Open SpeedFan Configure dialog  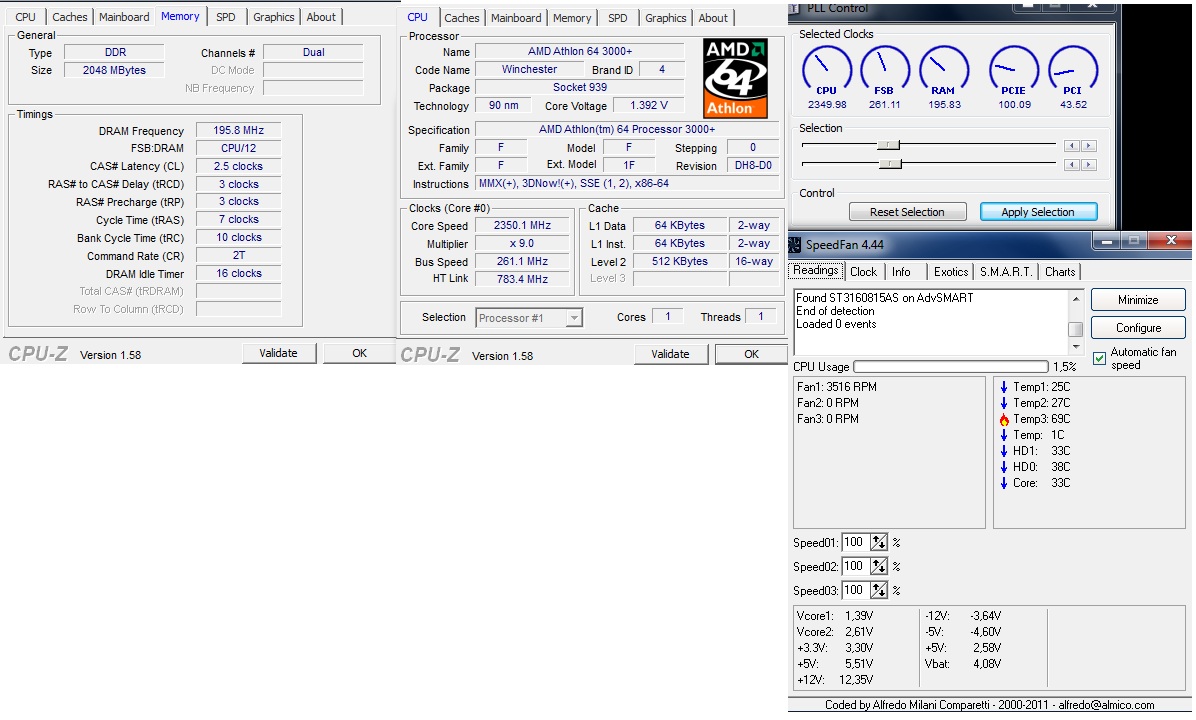[x=1138, y=328]
